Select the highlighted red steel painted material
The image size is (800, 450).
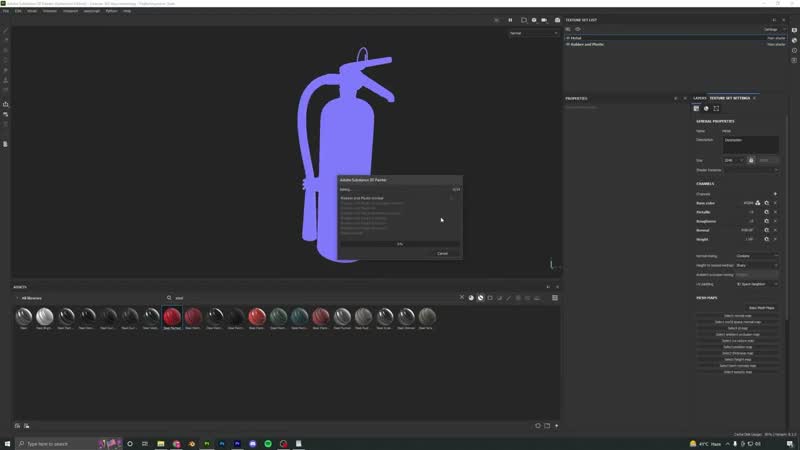[172, 318]
